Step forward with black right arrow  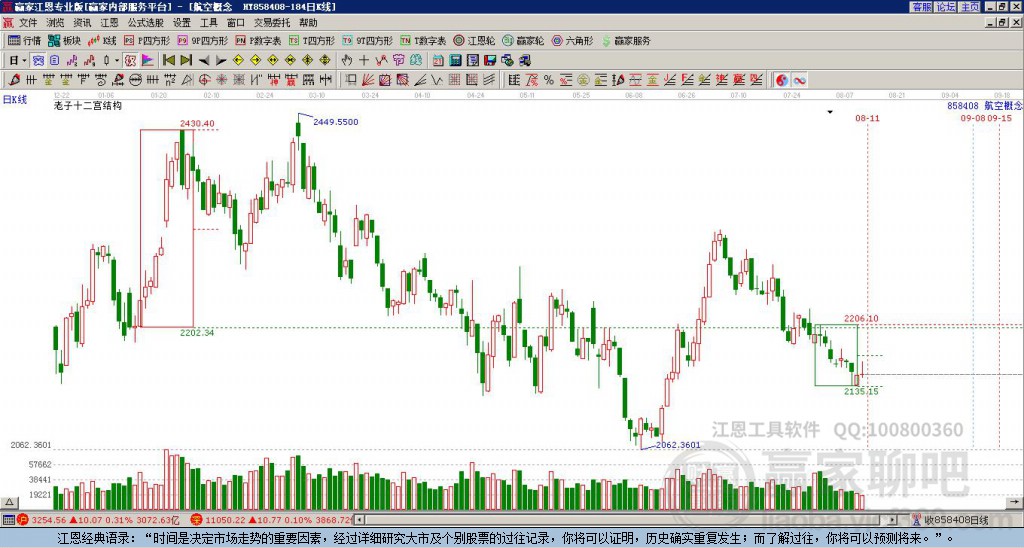[x=221, y=61]
